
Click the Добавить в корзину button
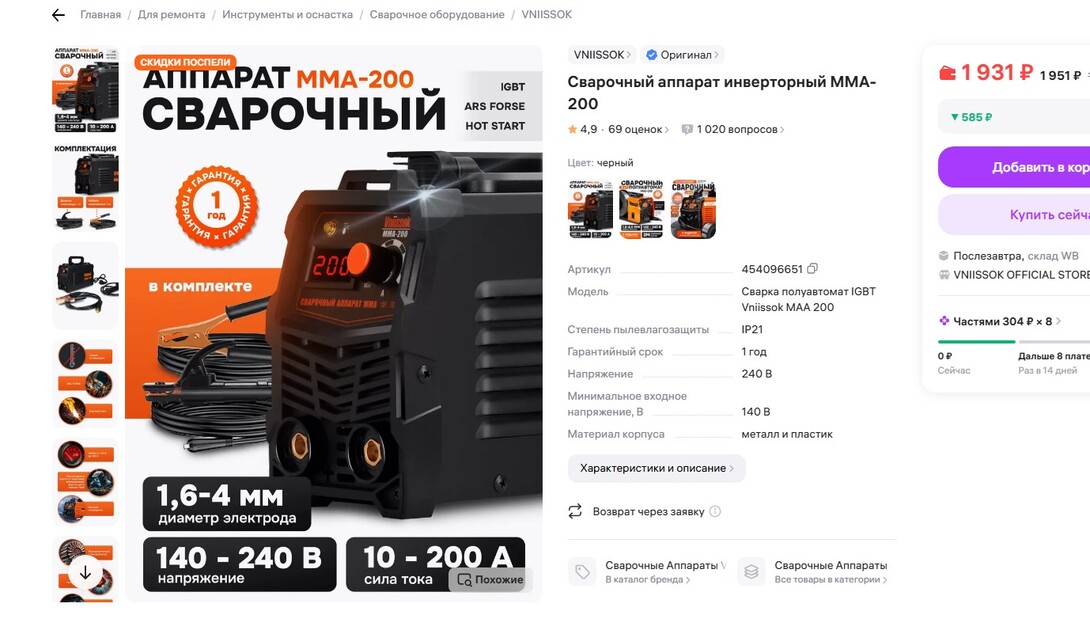pyautogui.click(x=1014, y=167)
